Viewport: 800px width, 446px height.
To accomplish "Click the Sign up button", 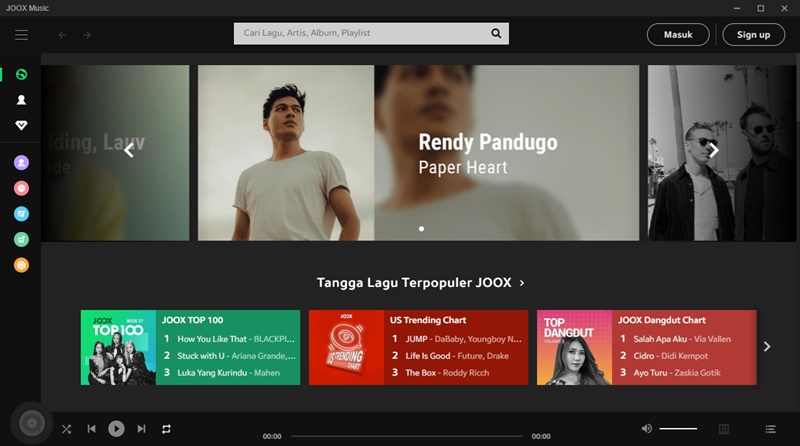I will (x=754, y=35).
